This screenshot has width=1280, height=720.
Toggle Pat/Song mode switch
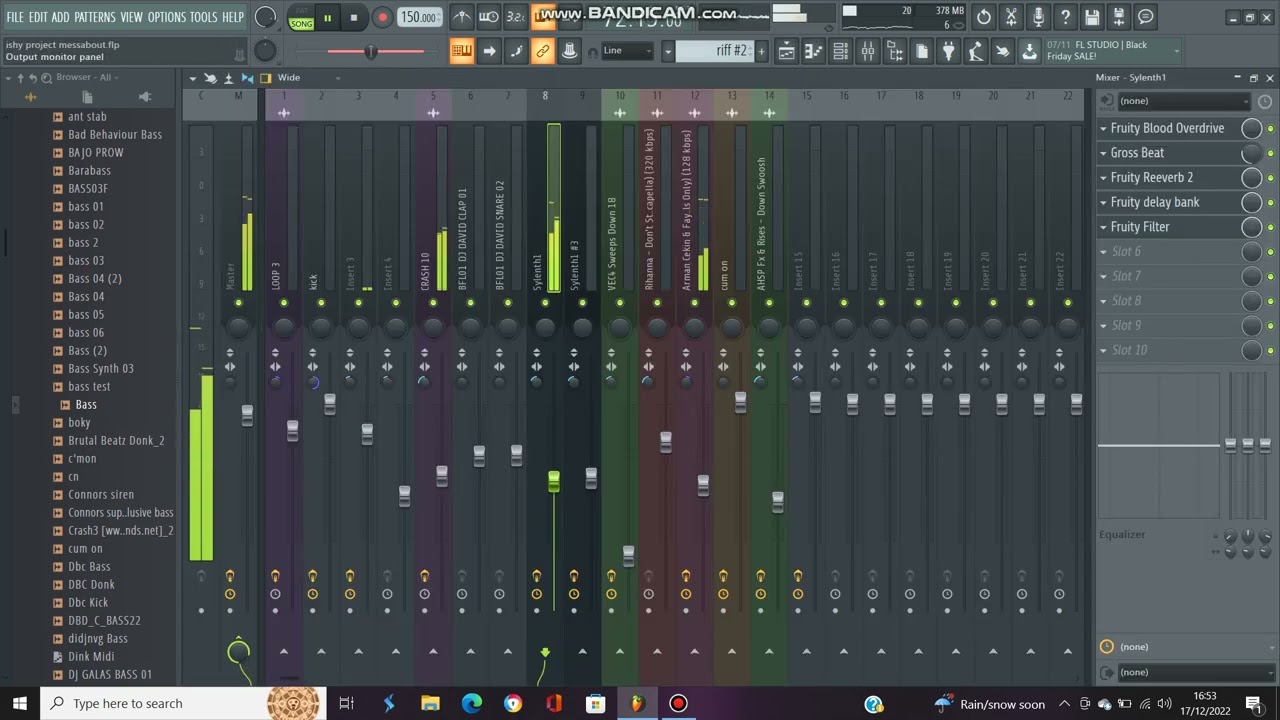(301, 18)
